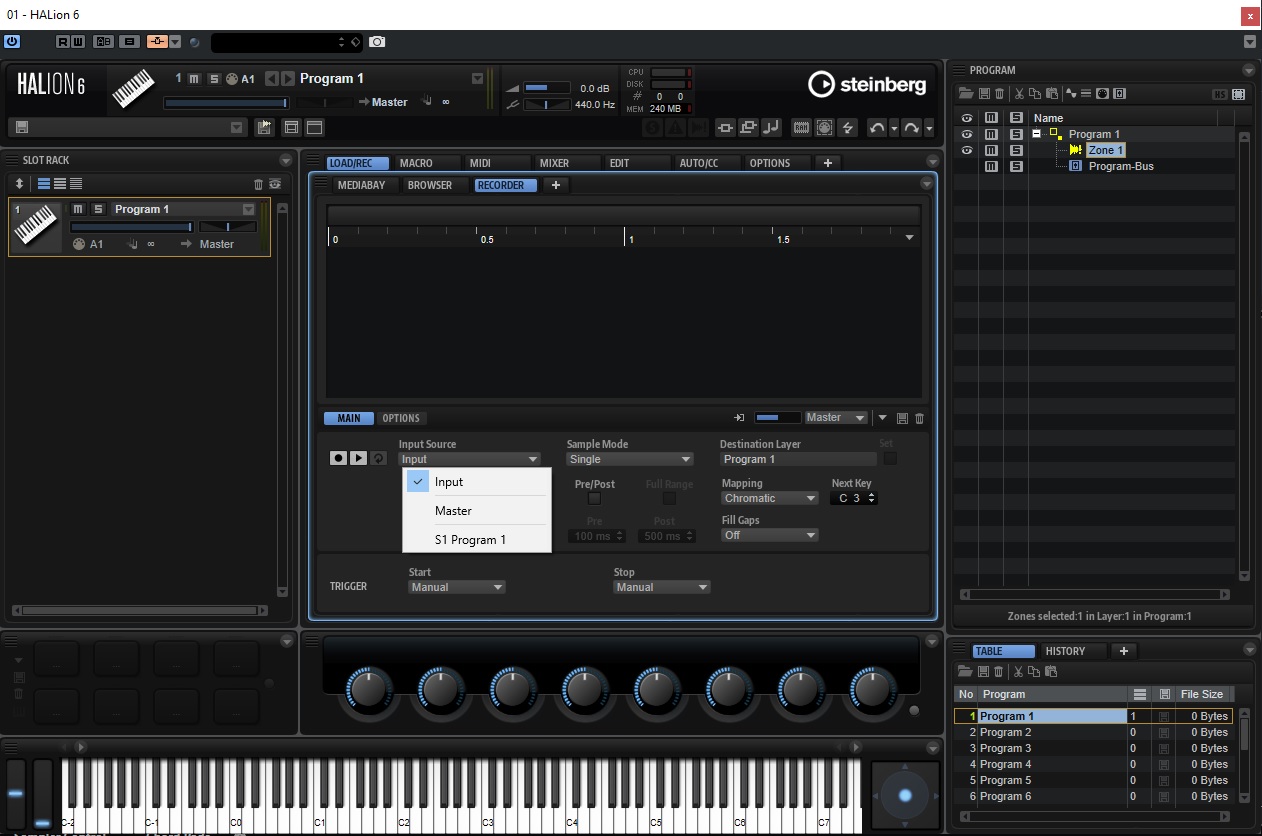This screenshot has height=836, width=1262.
Task: Click the musical notes toolbar icon
Action: point(771,127)
